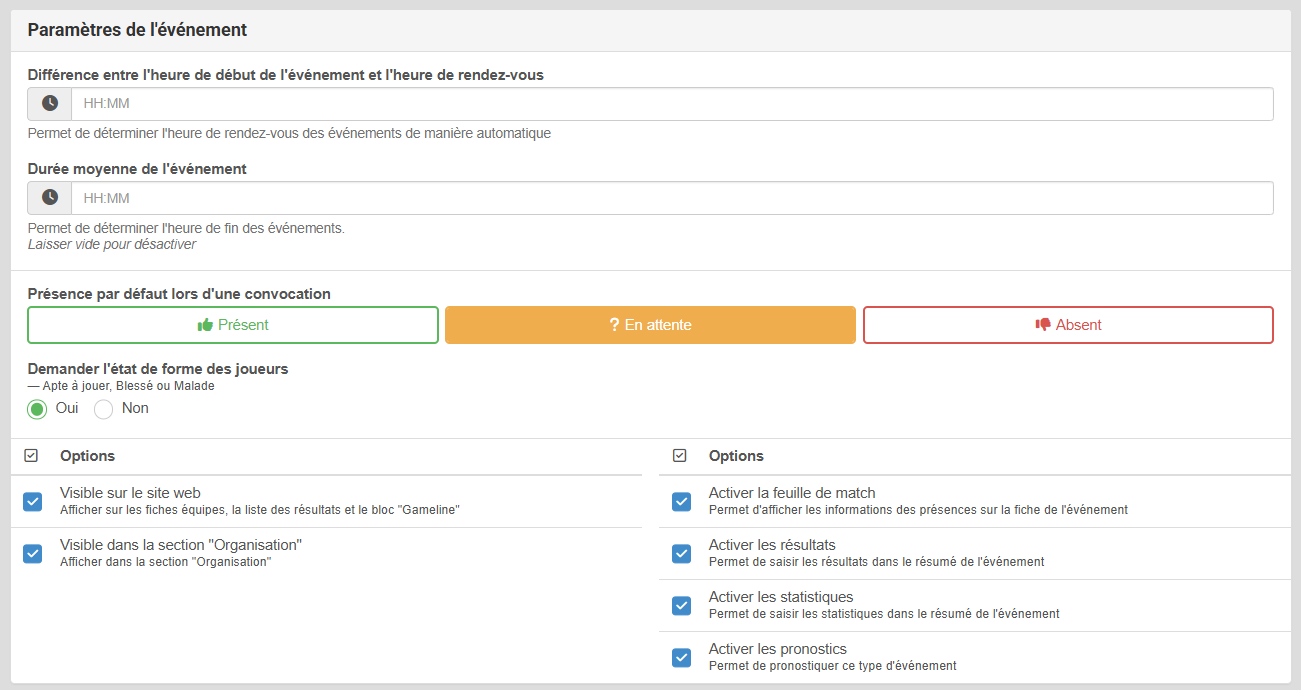Viewport: 1301px width, 690px height.
Task: Choose En attente as default presence
Action: (x=650, y=325)
